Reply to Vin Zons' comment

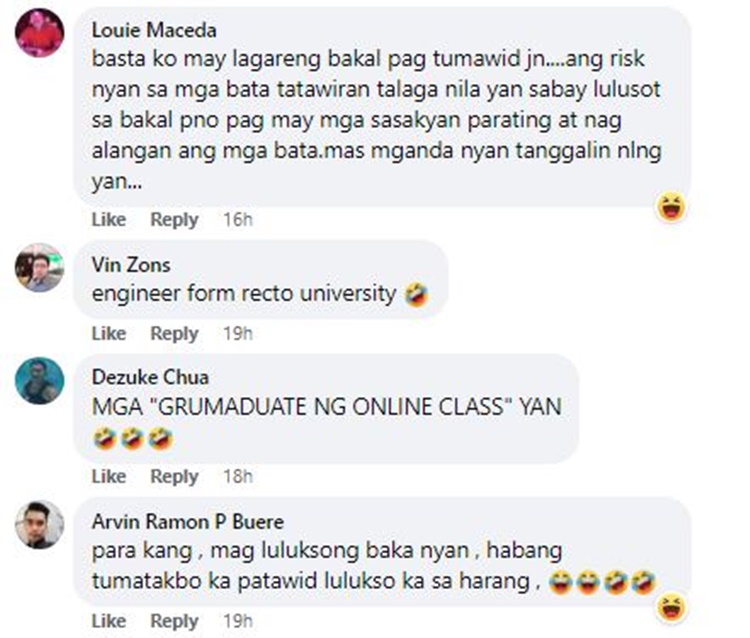[x=175, y=334]
